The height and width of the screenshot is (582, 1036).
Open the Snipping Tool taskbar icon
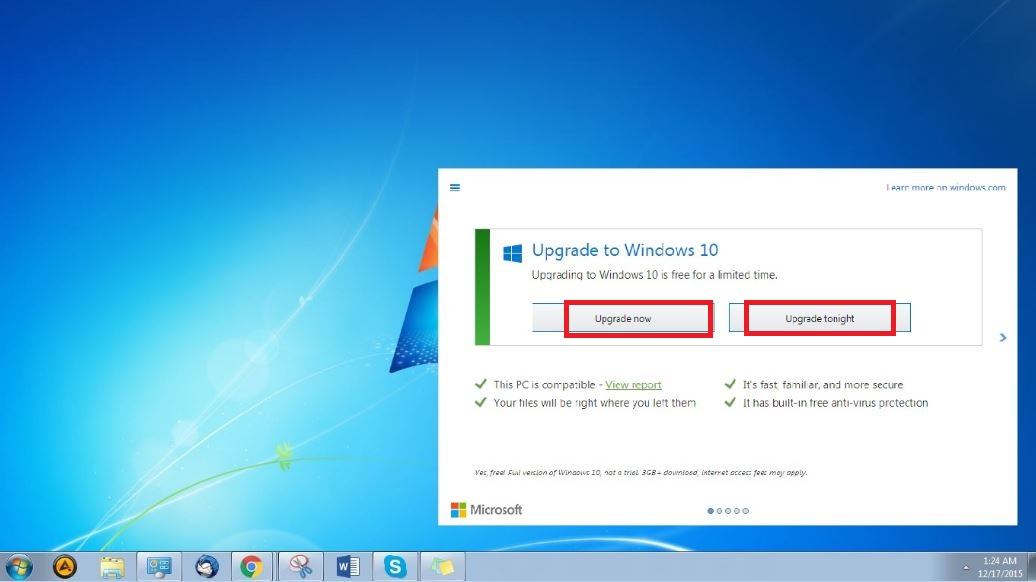[x=301, y=567]
